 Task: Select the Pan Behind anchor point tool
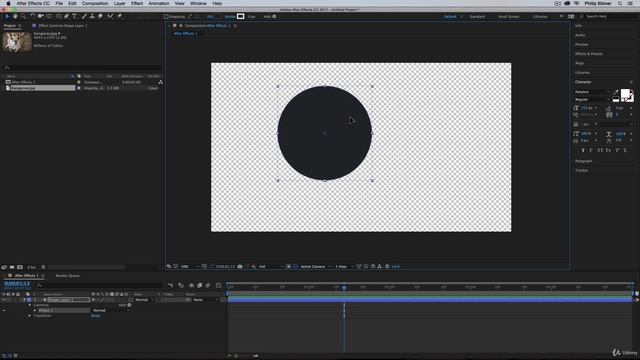(49, 16)
